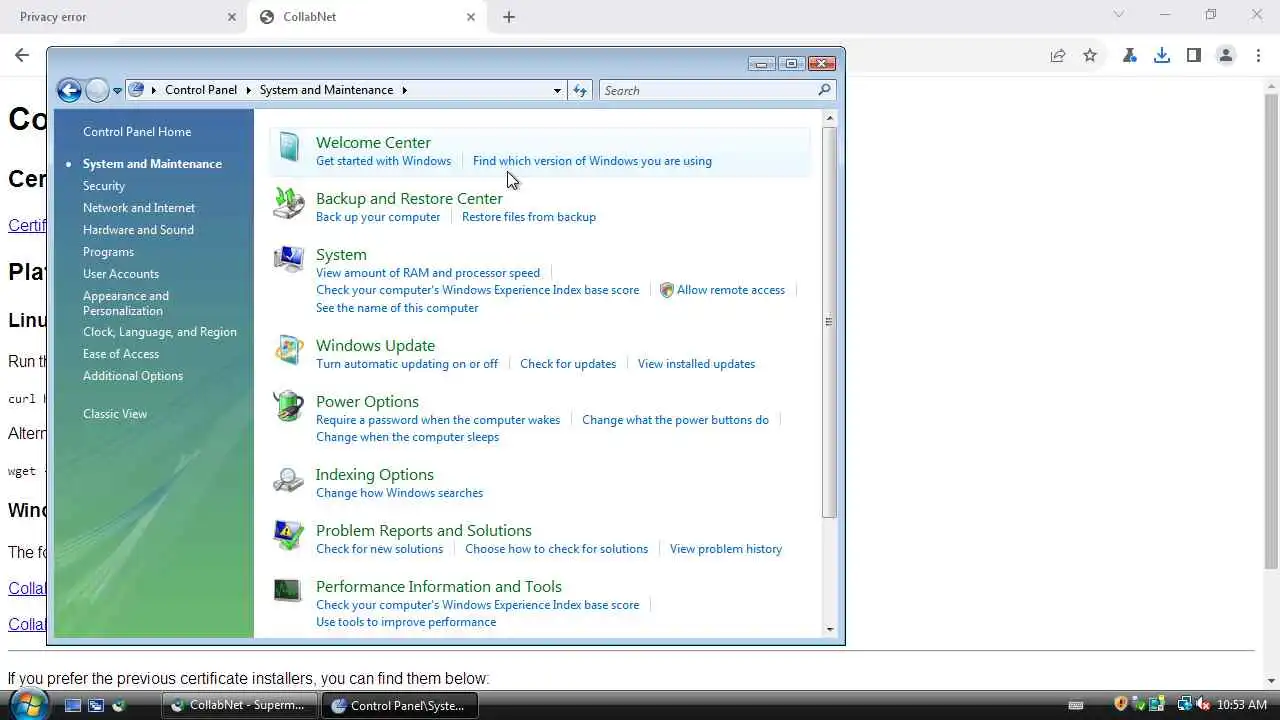This screenshot has width=1280, height=720.
Task: Click the Windows Start orb
Action: [x=27, y=705]
